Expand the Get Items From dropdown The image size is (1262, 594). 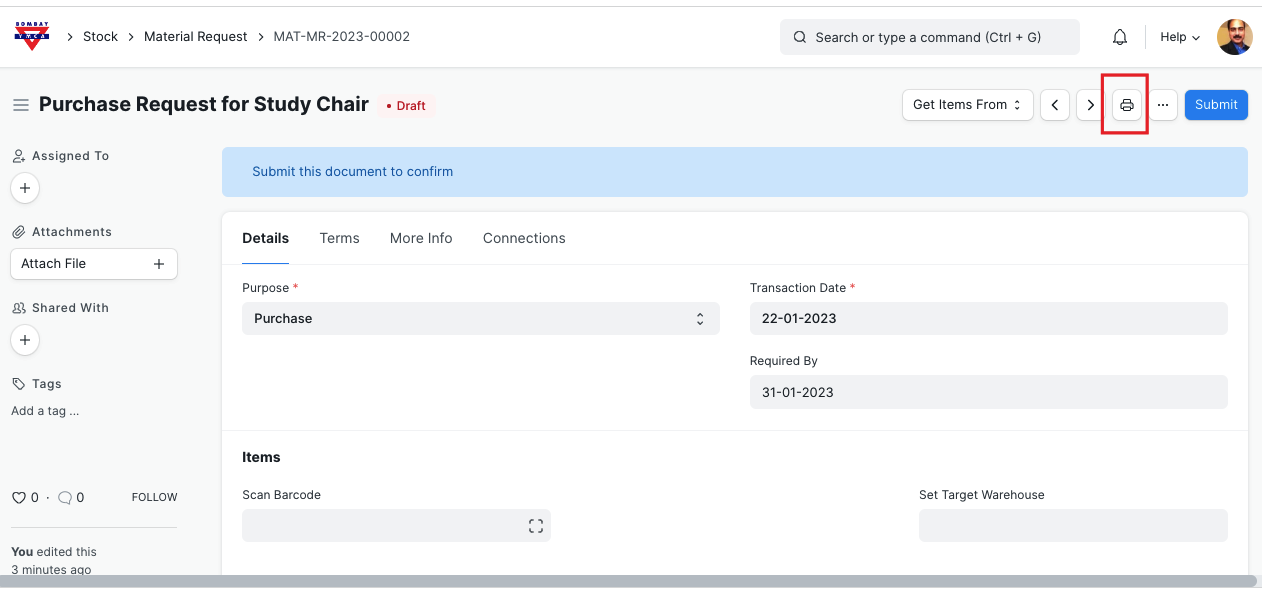[967, 105]
